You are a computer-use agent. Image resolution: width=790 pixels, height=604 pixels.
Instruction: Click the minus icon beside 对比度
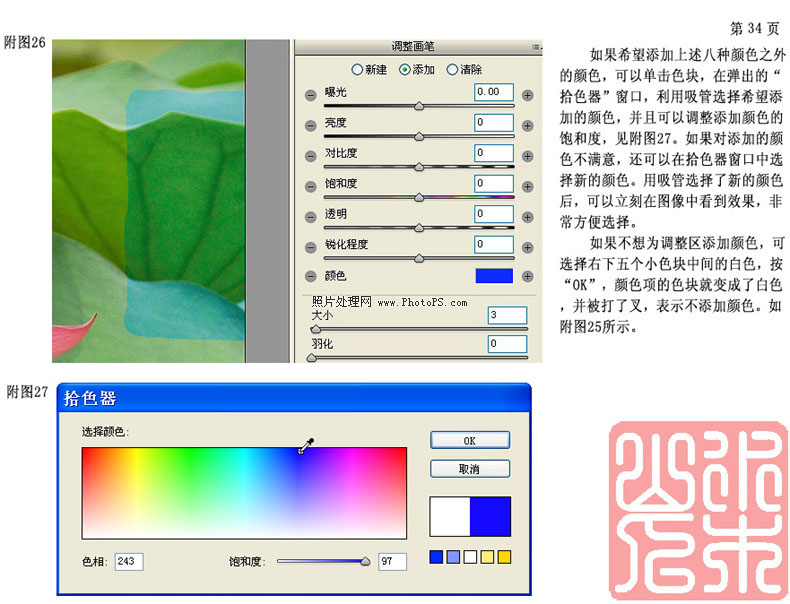[311, 156]
